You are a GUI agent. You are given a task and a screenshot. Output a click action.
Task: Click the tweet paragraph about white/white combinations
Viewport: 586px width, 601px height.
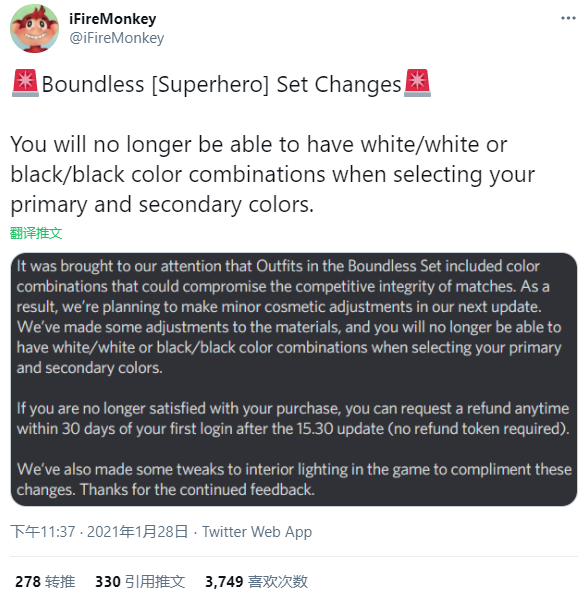point(272,174)
